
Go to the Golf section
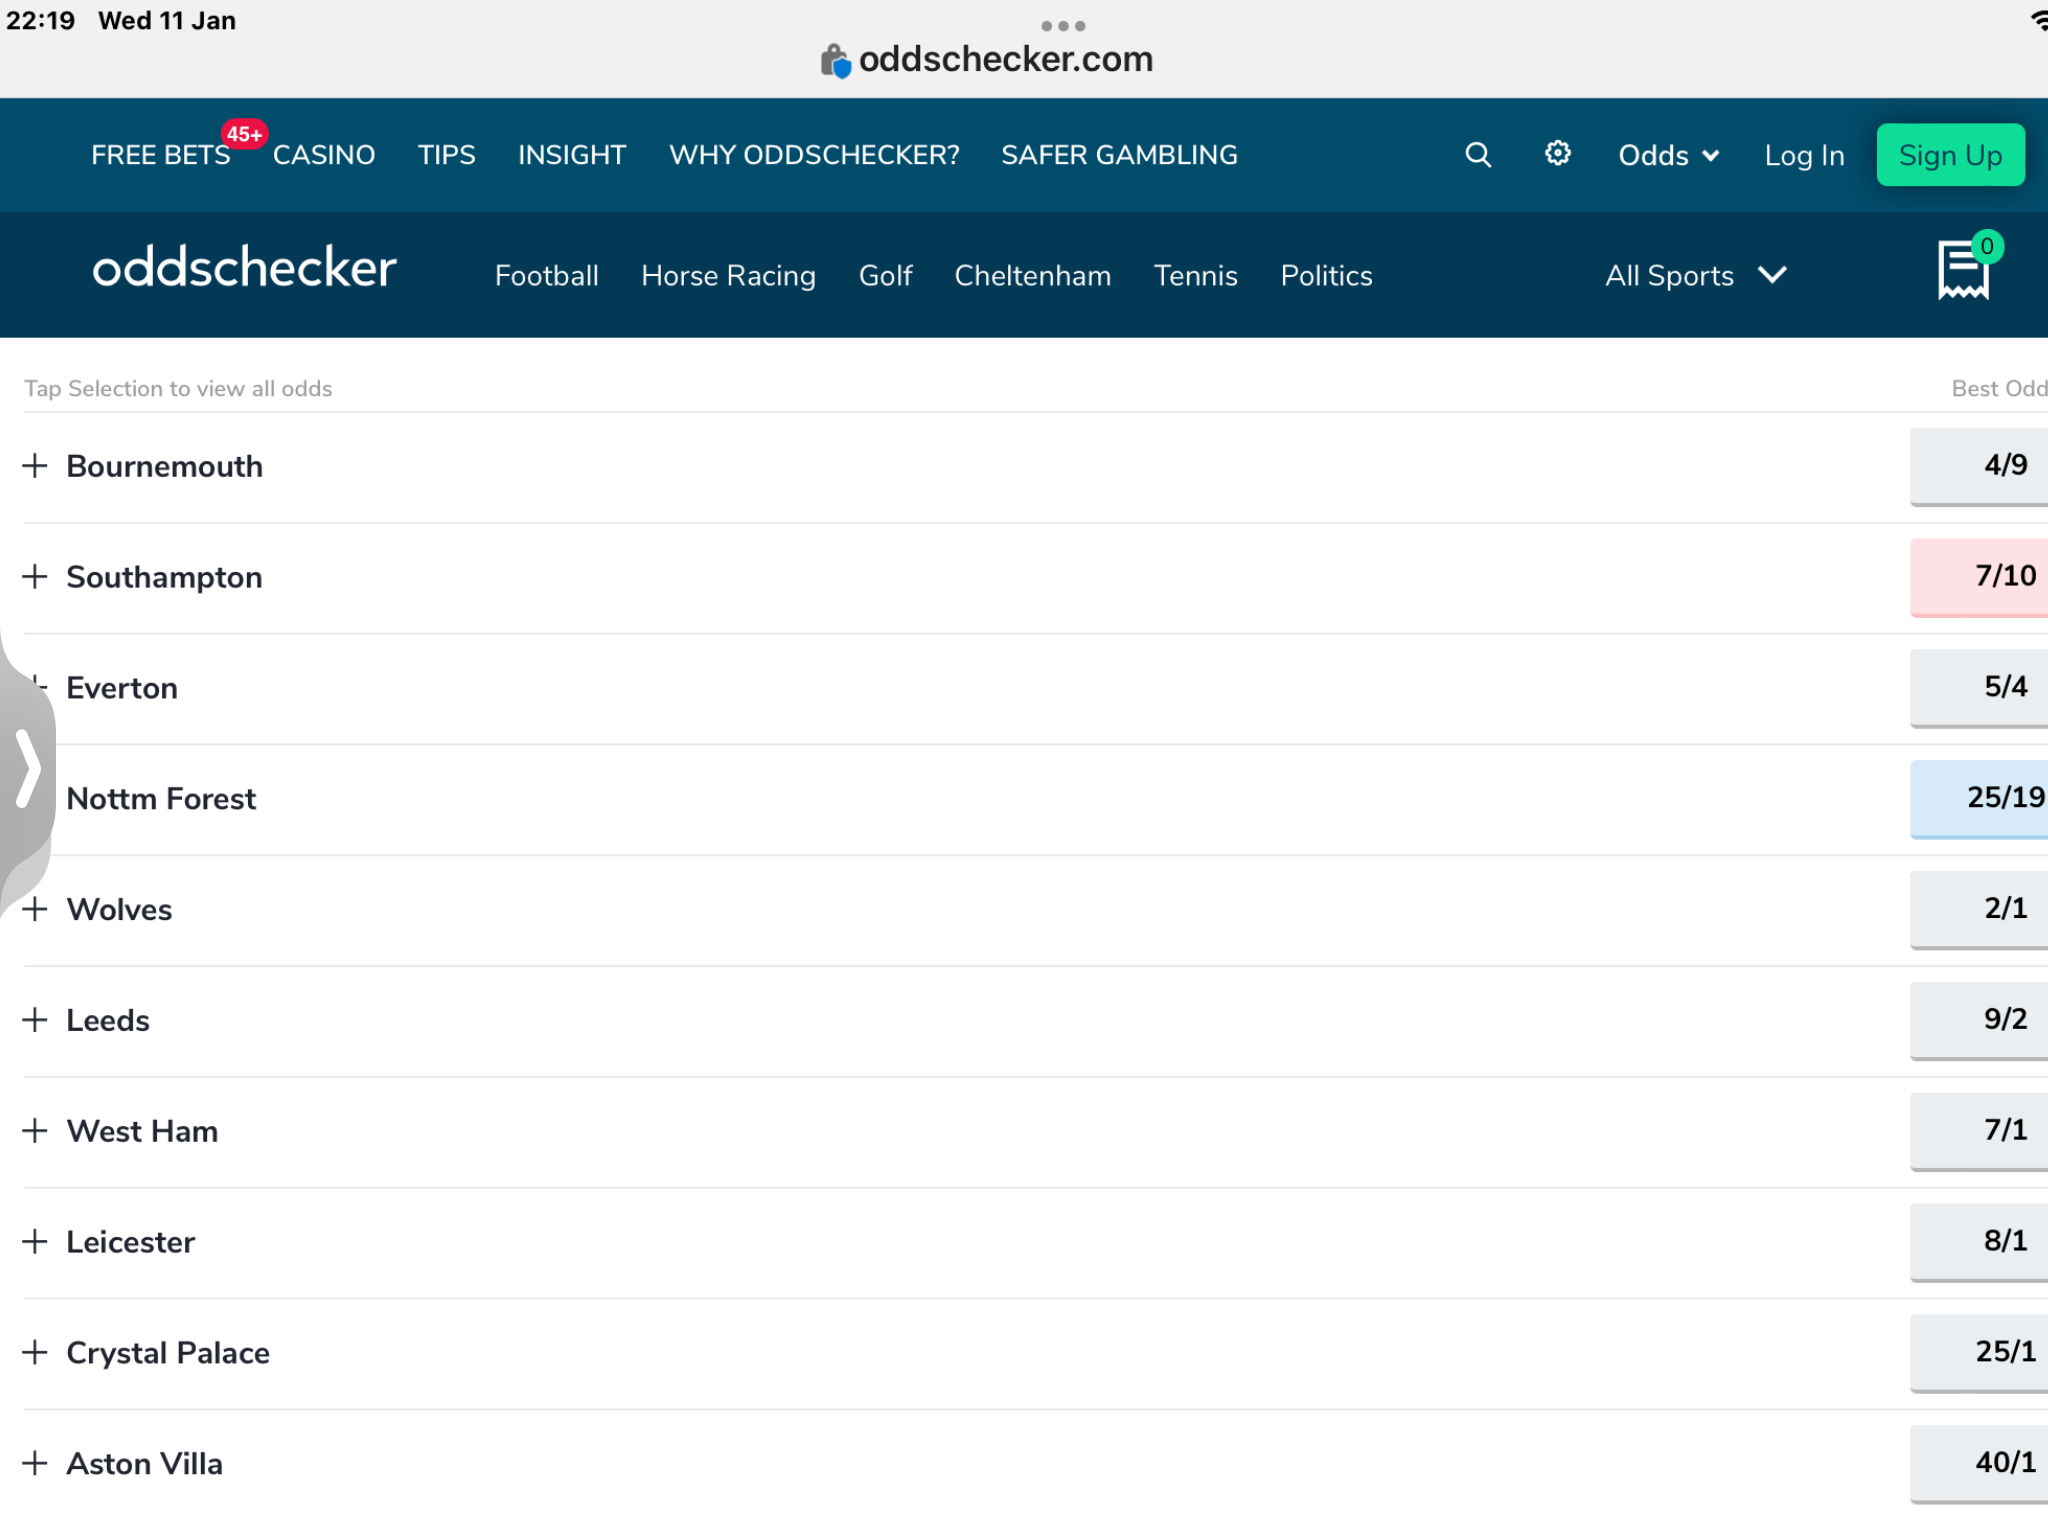886,275
